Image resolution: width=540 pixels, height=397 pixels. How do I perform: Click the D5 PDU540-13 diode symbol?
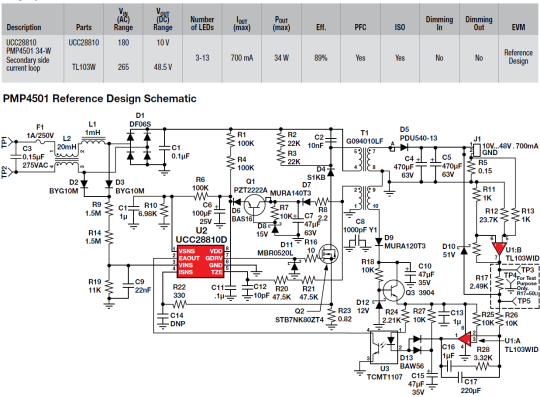pyautogui.click(x=403, y=148)
